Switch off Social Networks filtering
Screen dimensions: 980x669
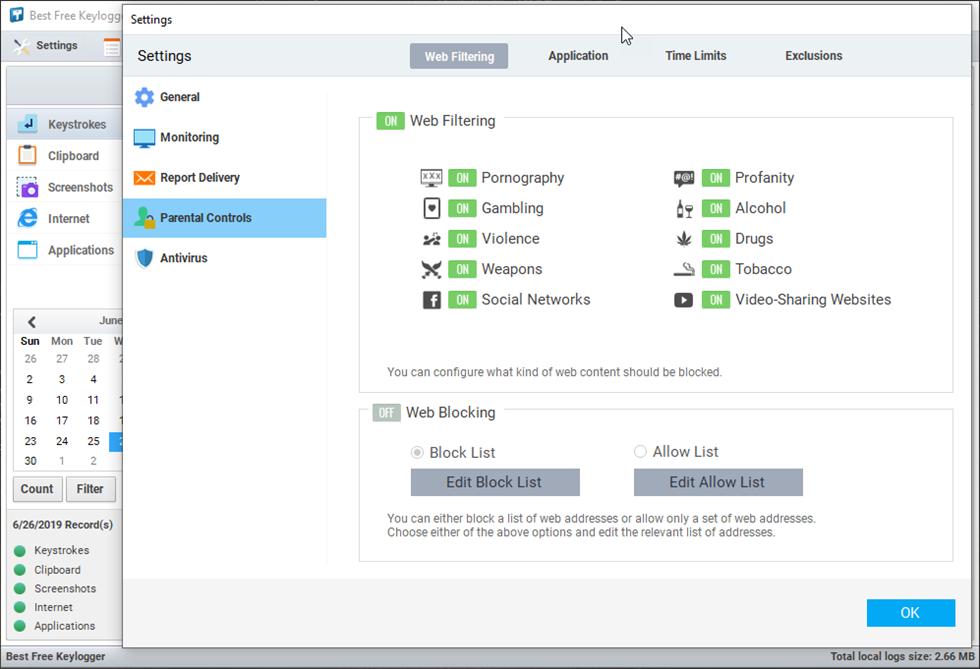coord(462,299)
